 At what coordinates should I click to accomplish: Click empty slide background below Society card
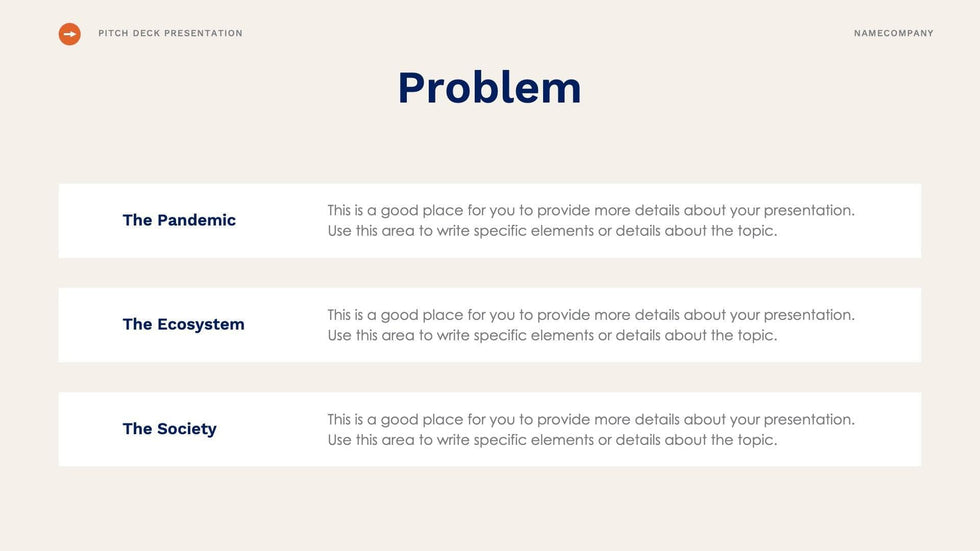[x=489, y=508]
